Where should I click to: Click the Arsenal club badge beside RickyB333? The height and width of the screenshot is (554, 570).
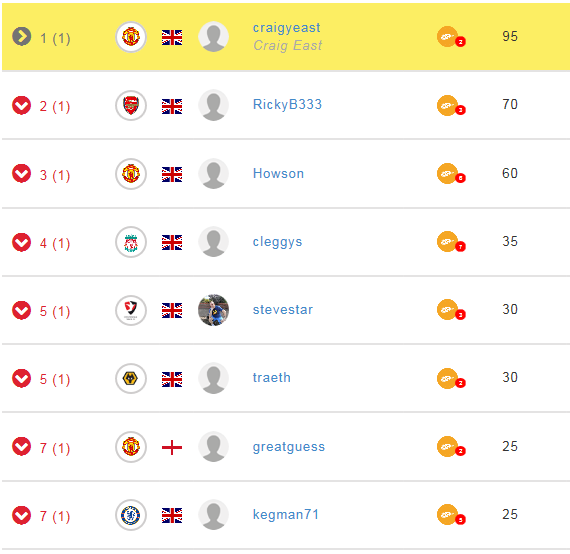(131, 105)
